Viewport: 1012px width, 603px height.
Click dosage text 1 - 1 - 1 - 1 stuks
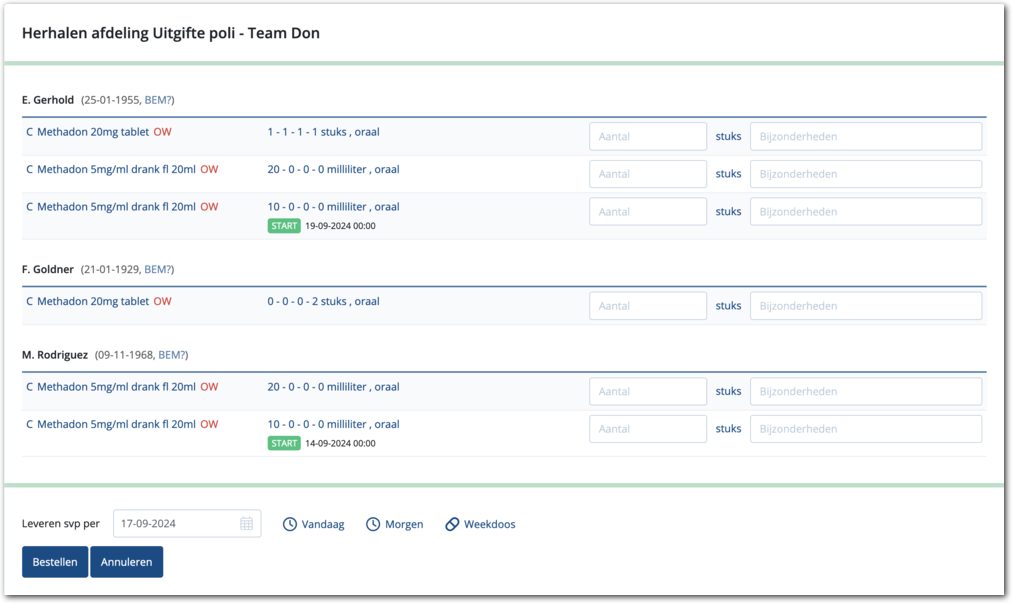(322, 132)
